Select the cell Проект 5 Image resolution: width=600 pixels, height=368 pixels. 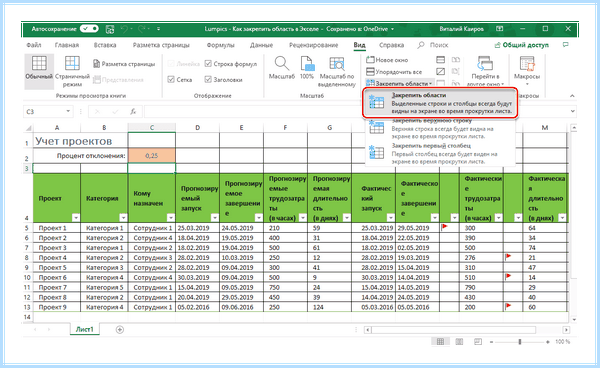(57, 267)
